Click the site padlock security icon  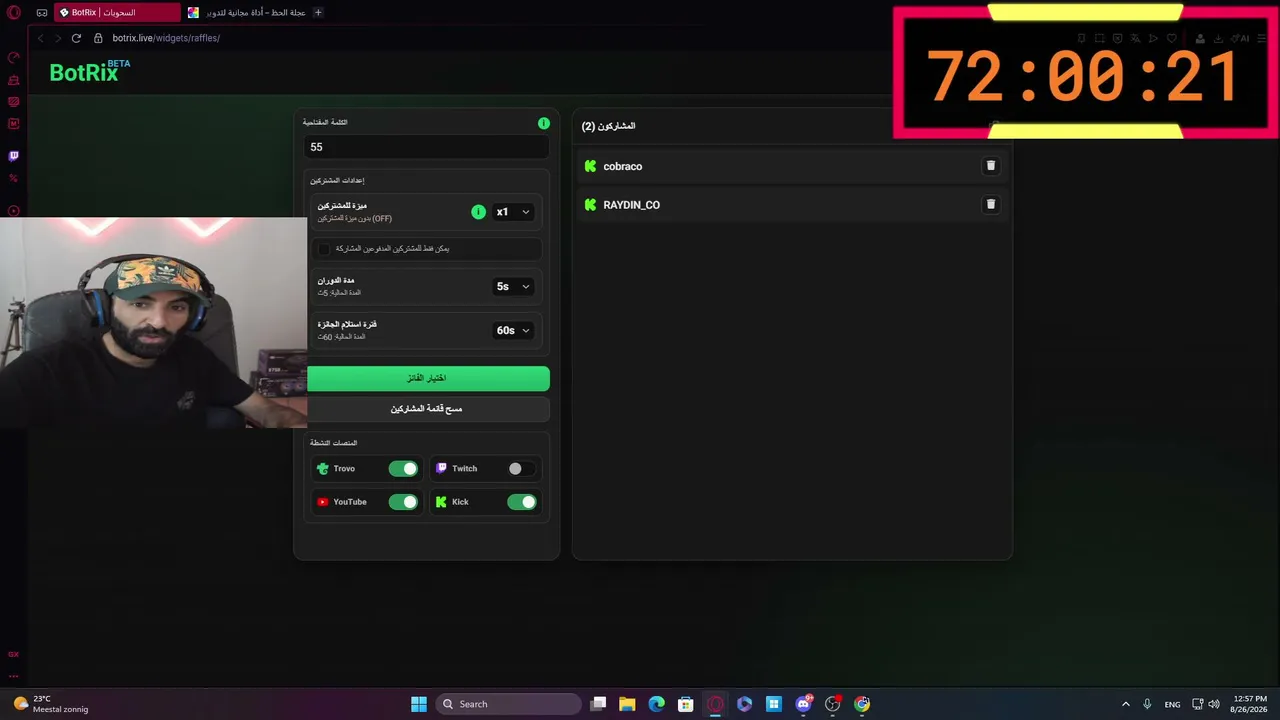[x=98, y=38]
